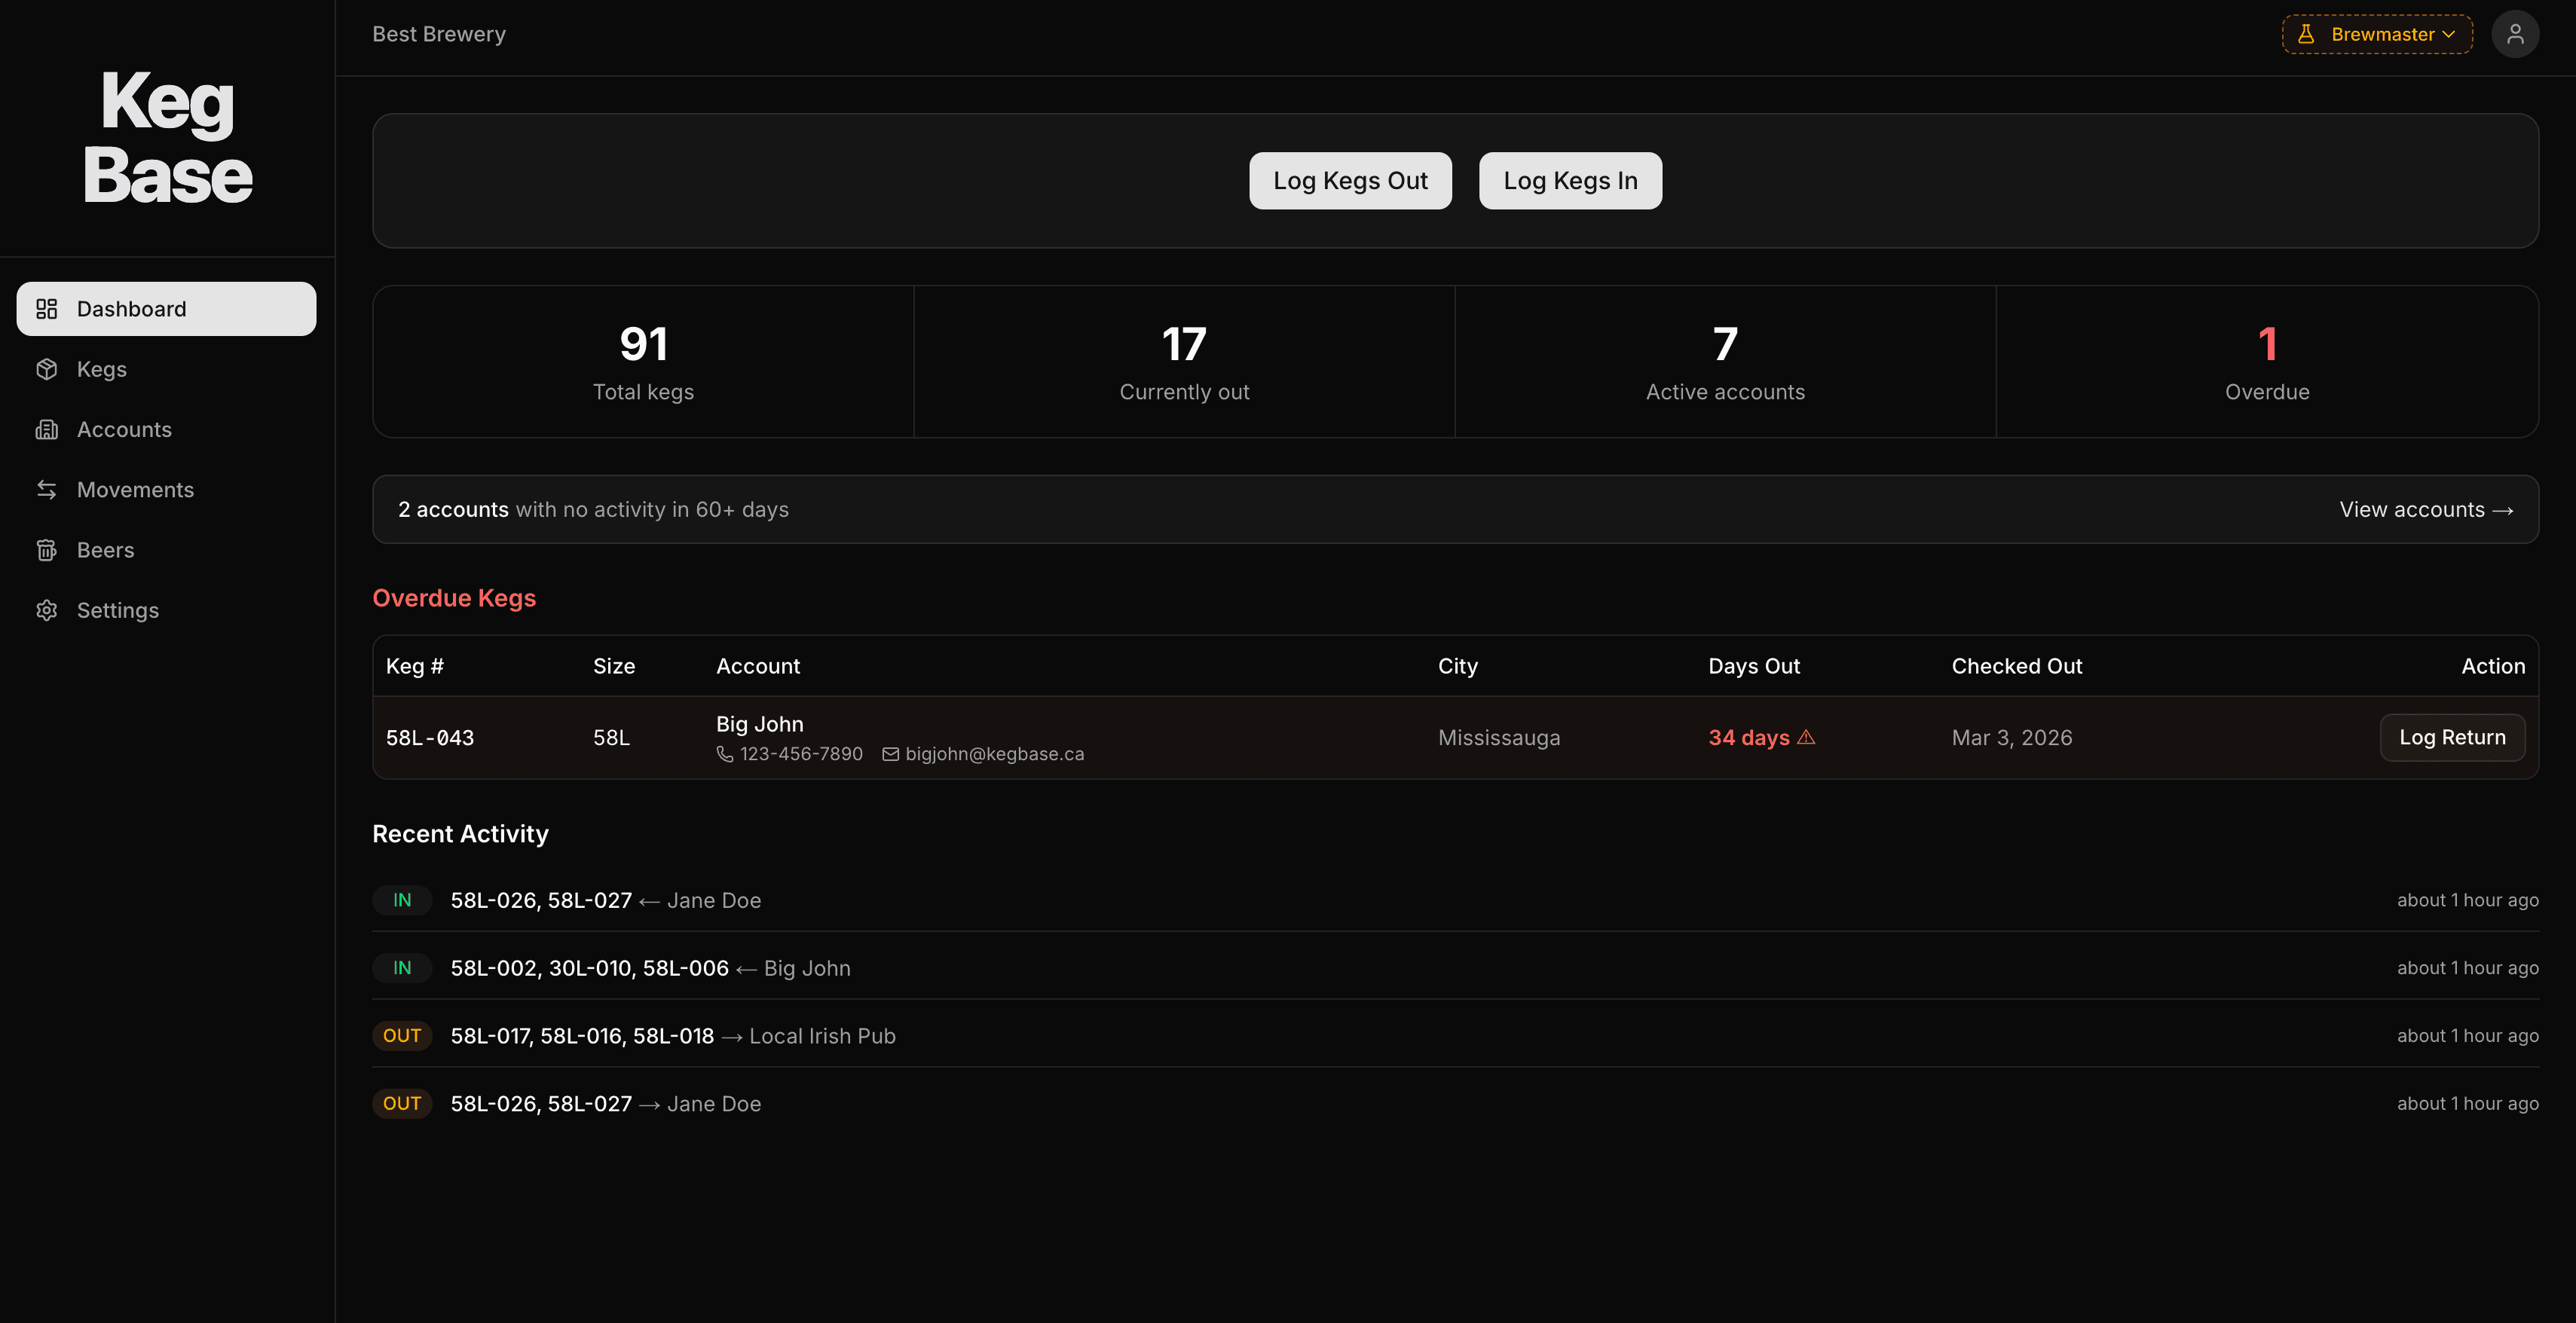2576x1323 pixels.
Task: Navigate to Movements
Action: 166,490
